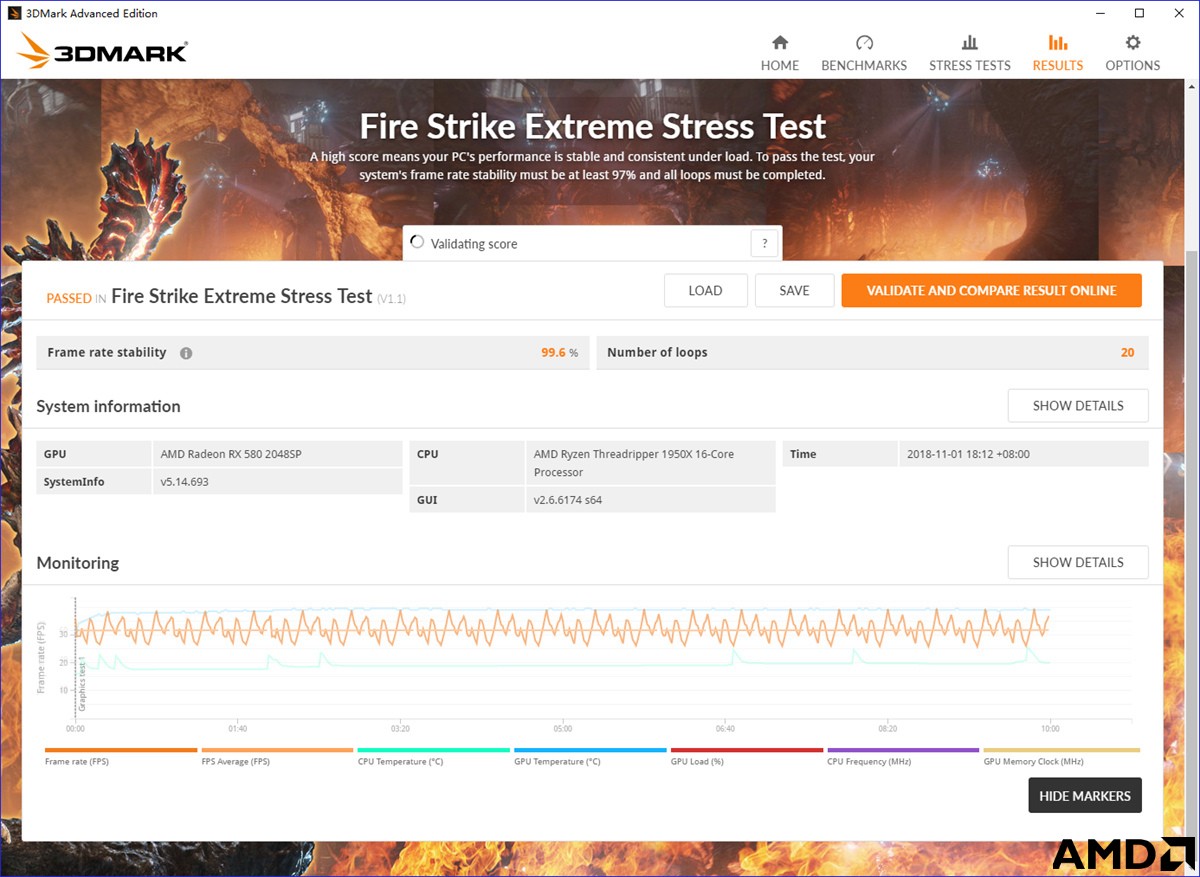
Task: Click the results orange bars icon
Action: [1058, 42]
